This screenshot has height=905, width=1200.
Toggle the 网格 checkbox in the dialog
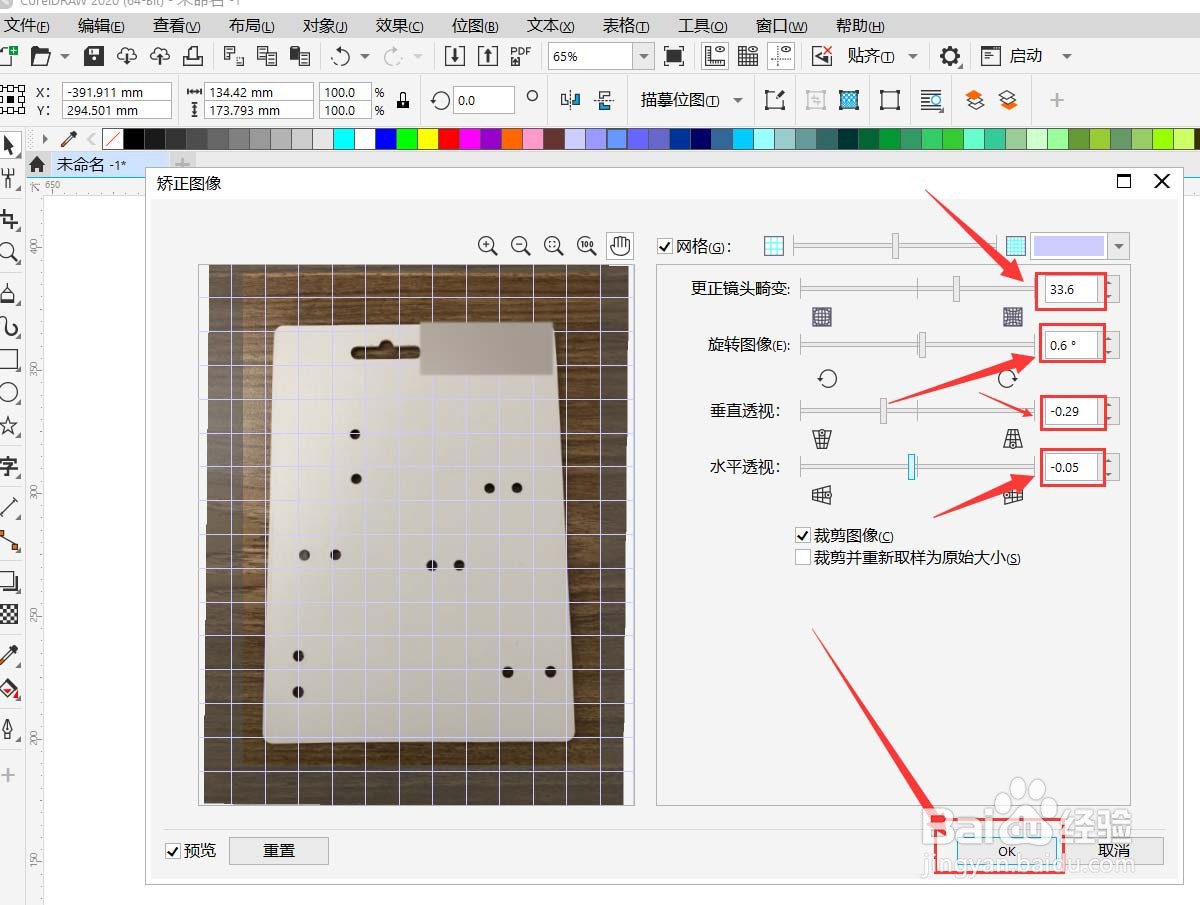pyautogui.click(x=664, y=245)
